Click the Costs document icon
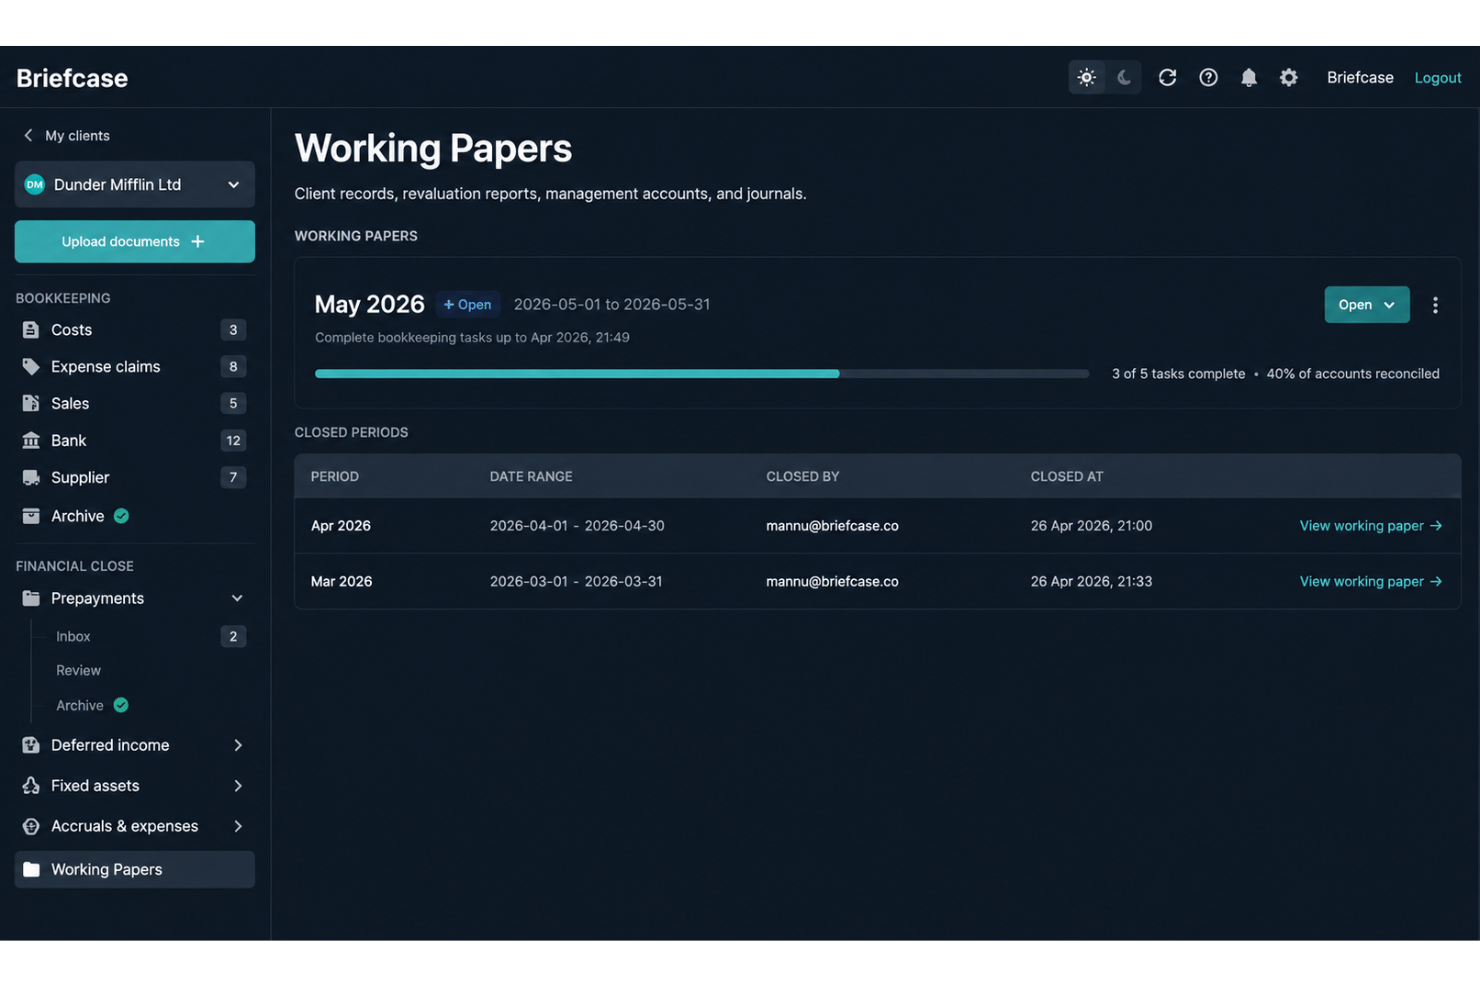The width and height of the screenshot is (1480, 987). (x=31, y=330)
